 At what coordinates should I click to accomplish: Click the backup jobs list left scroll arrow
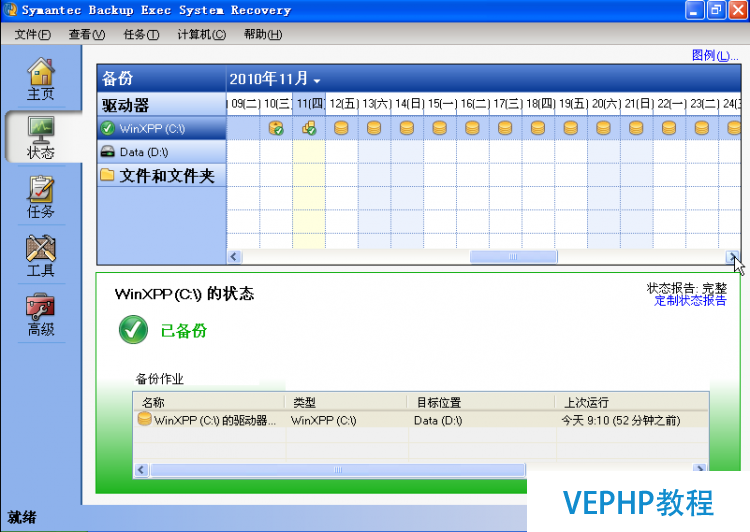pos(141,470)
